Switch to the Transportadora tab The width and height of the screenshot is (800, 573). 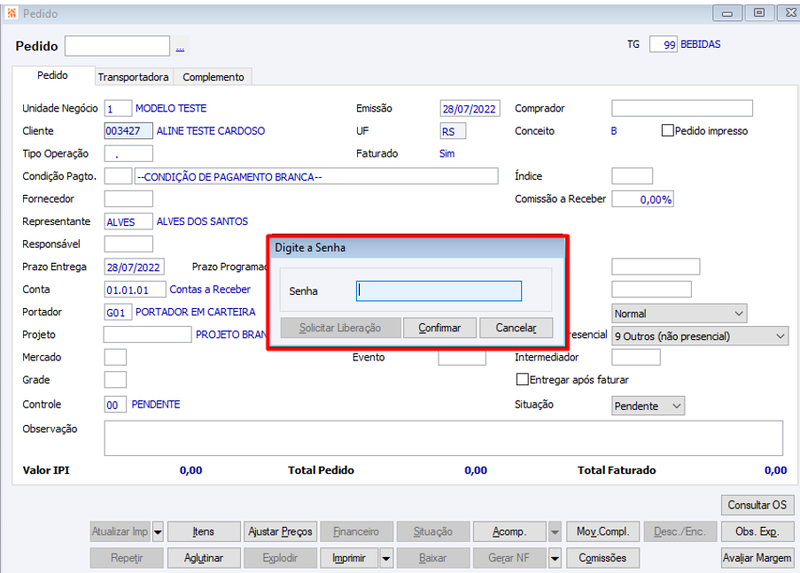pos(134,77)
